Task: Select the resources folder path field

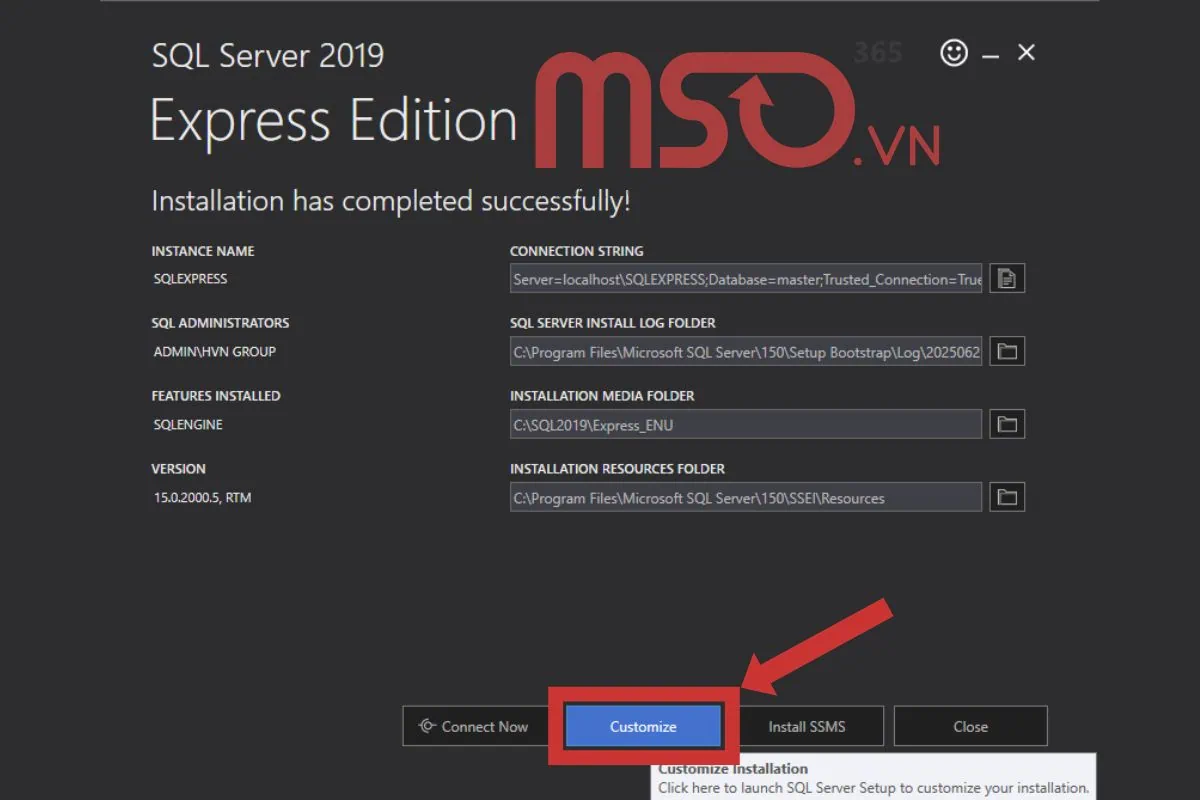Action: (745, 497)
